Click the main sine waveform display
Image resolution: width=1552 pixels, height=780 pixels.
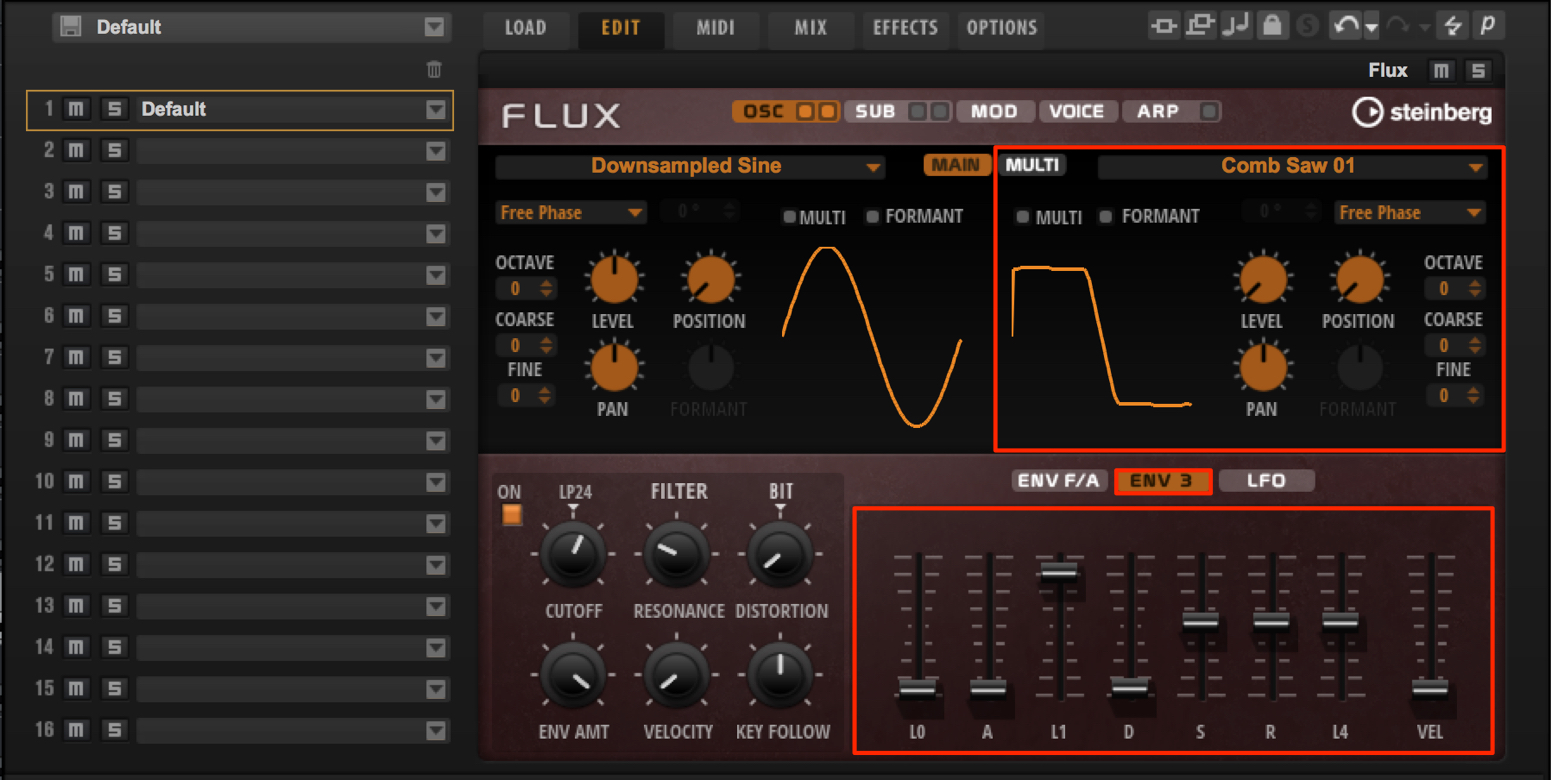pos(872,336)
